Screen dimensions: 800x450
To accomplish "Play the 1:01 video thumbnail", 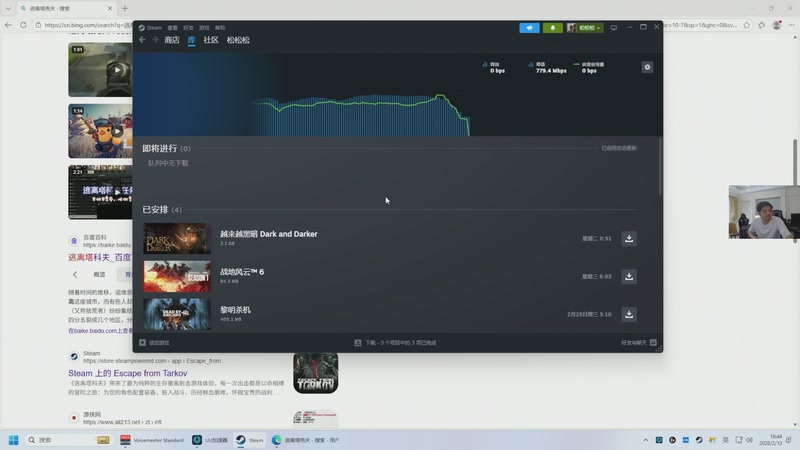I will 100,70.
